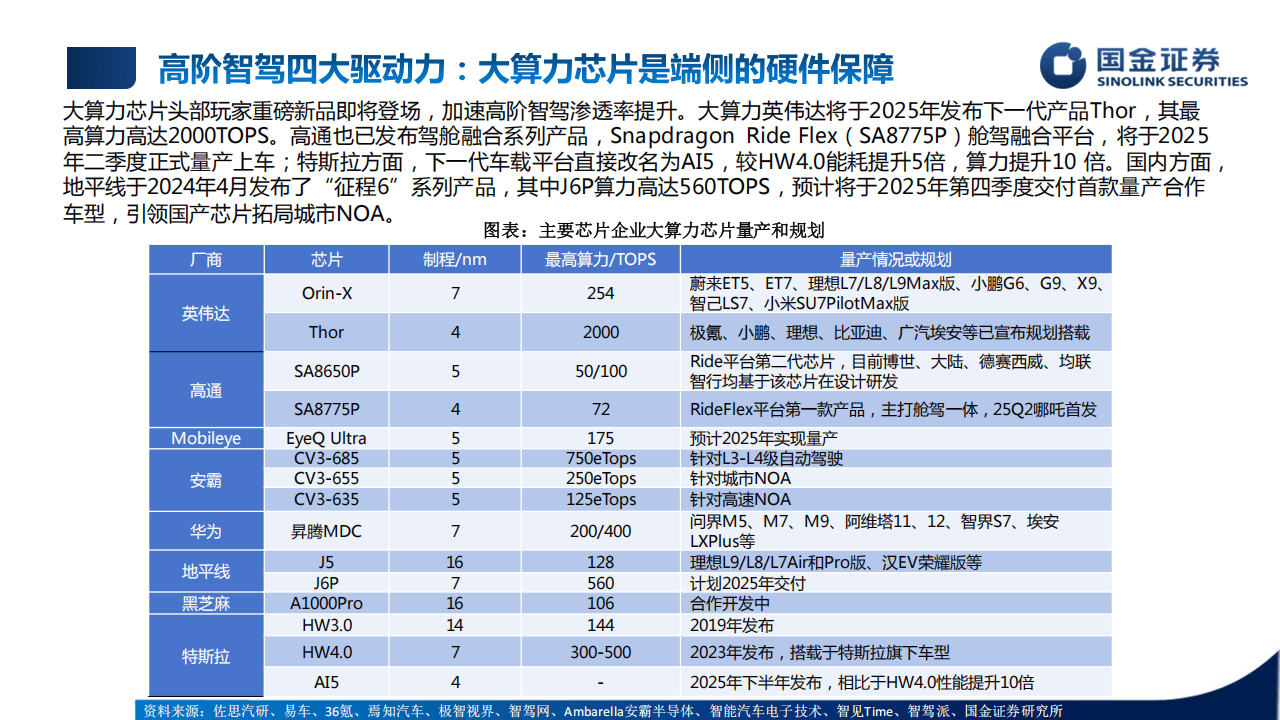Click the 250eTops value cell
Screen dimensions: 1280x720
tap(601, 479)
